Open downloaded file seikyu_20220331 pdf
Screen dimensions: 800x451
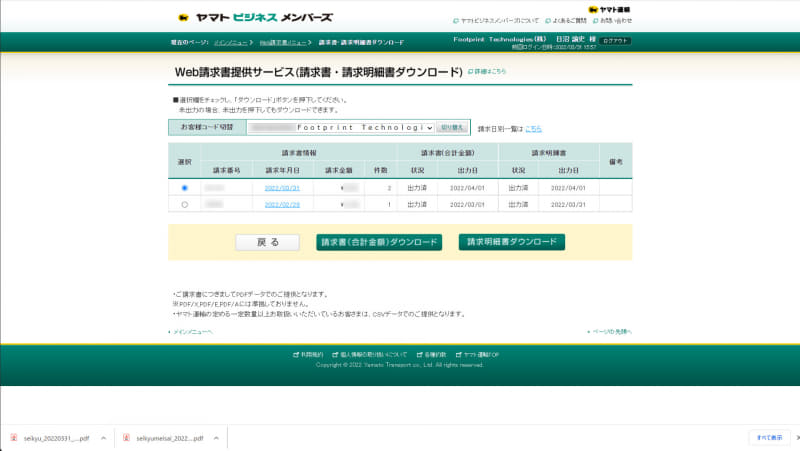56,438
